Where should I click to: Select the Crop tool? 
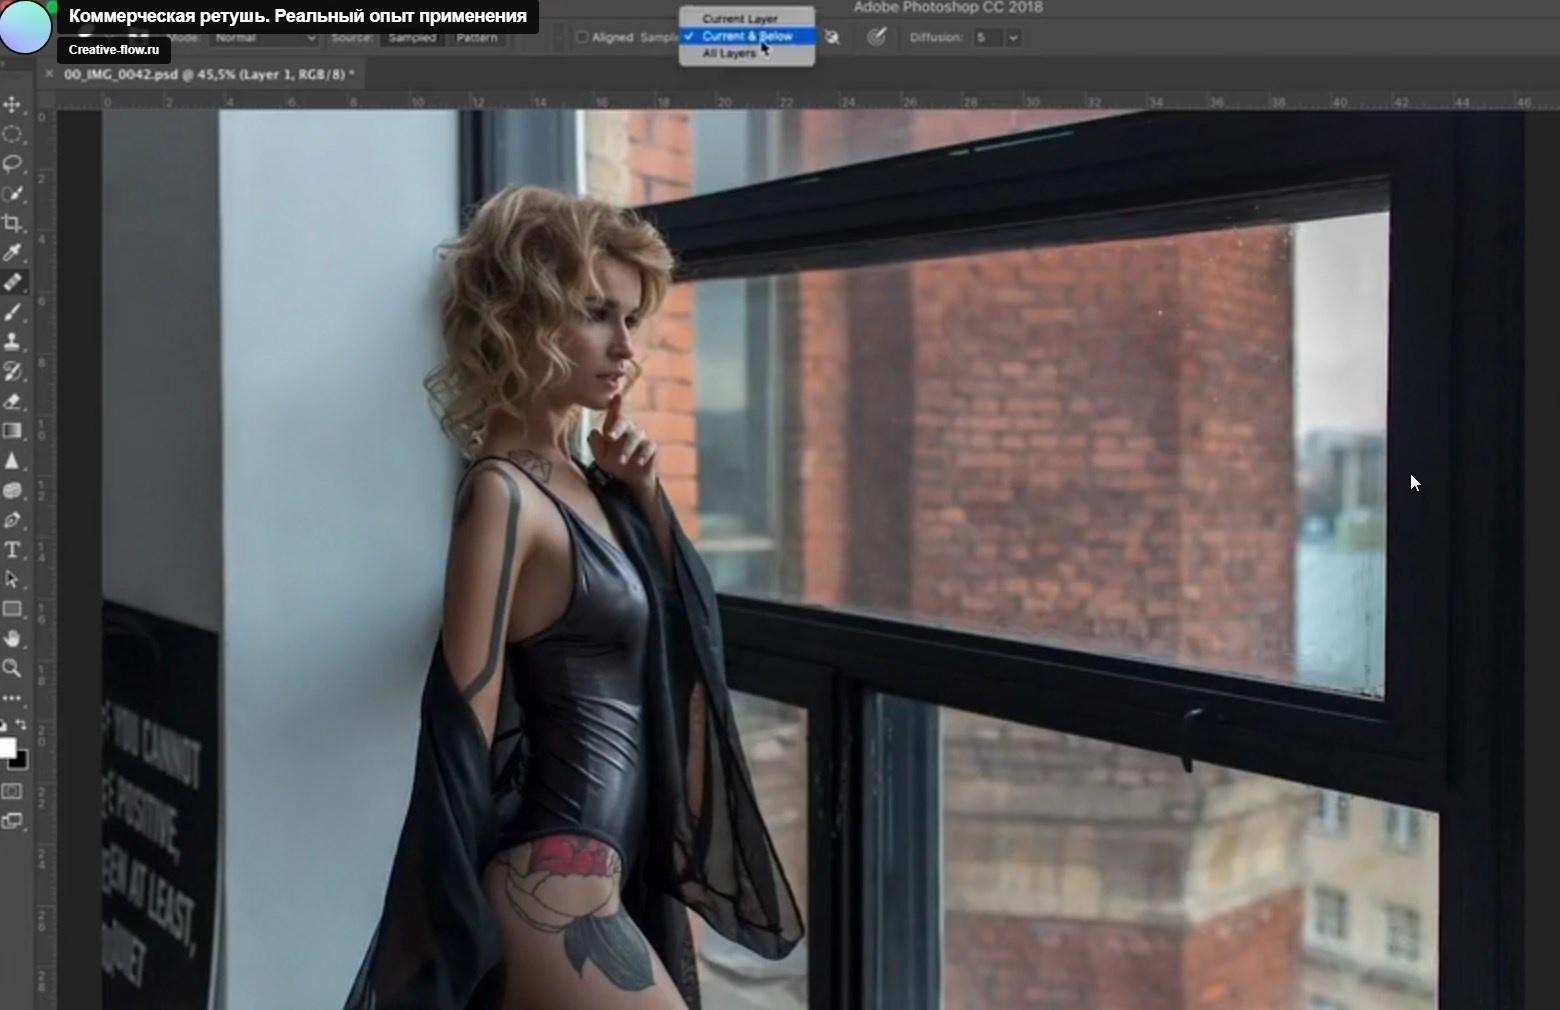coord(13,223)
